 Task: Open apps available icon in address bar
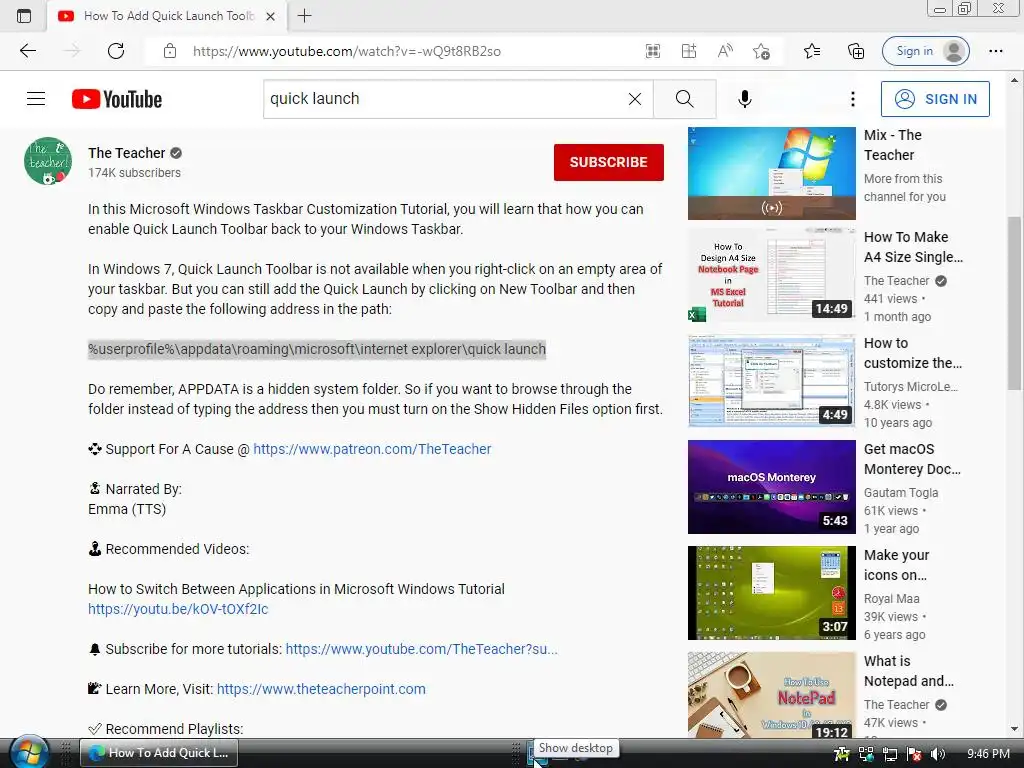[689, 51]
